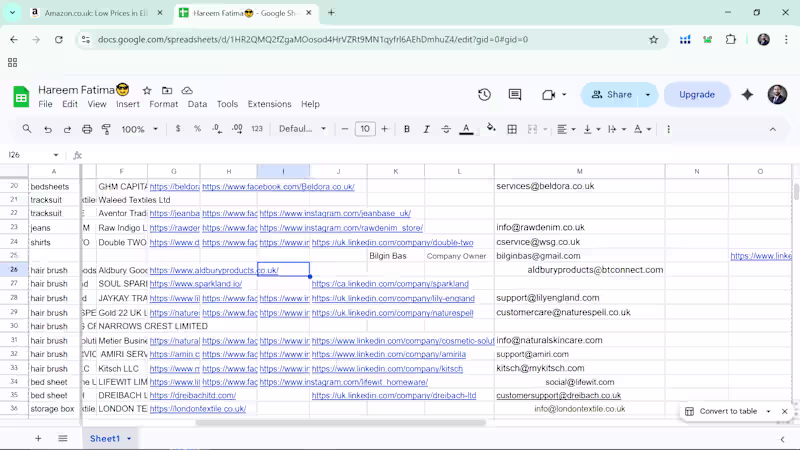800x450 pixels.
Task: Redo the last action
Action: click(67, 129)
